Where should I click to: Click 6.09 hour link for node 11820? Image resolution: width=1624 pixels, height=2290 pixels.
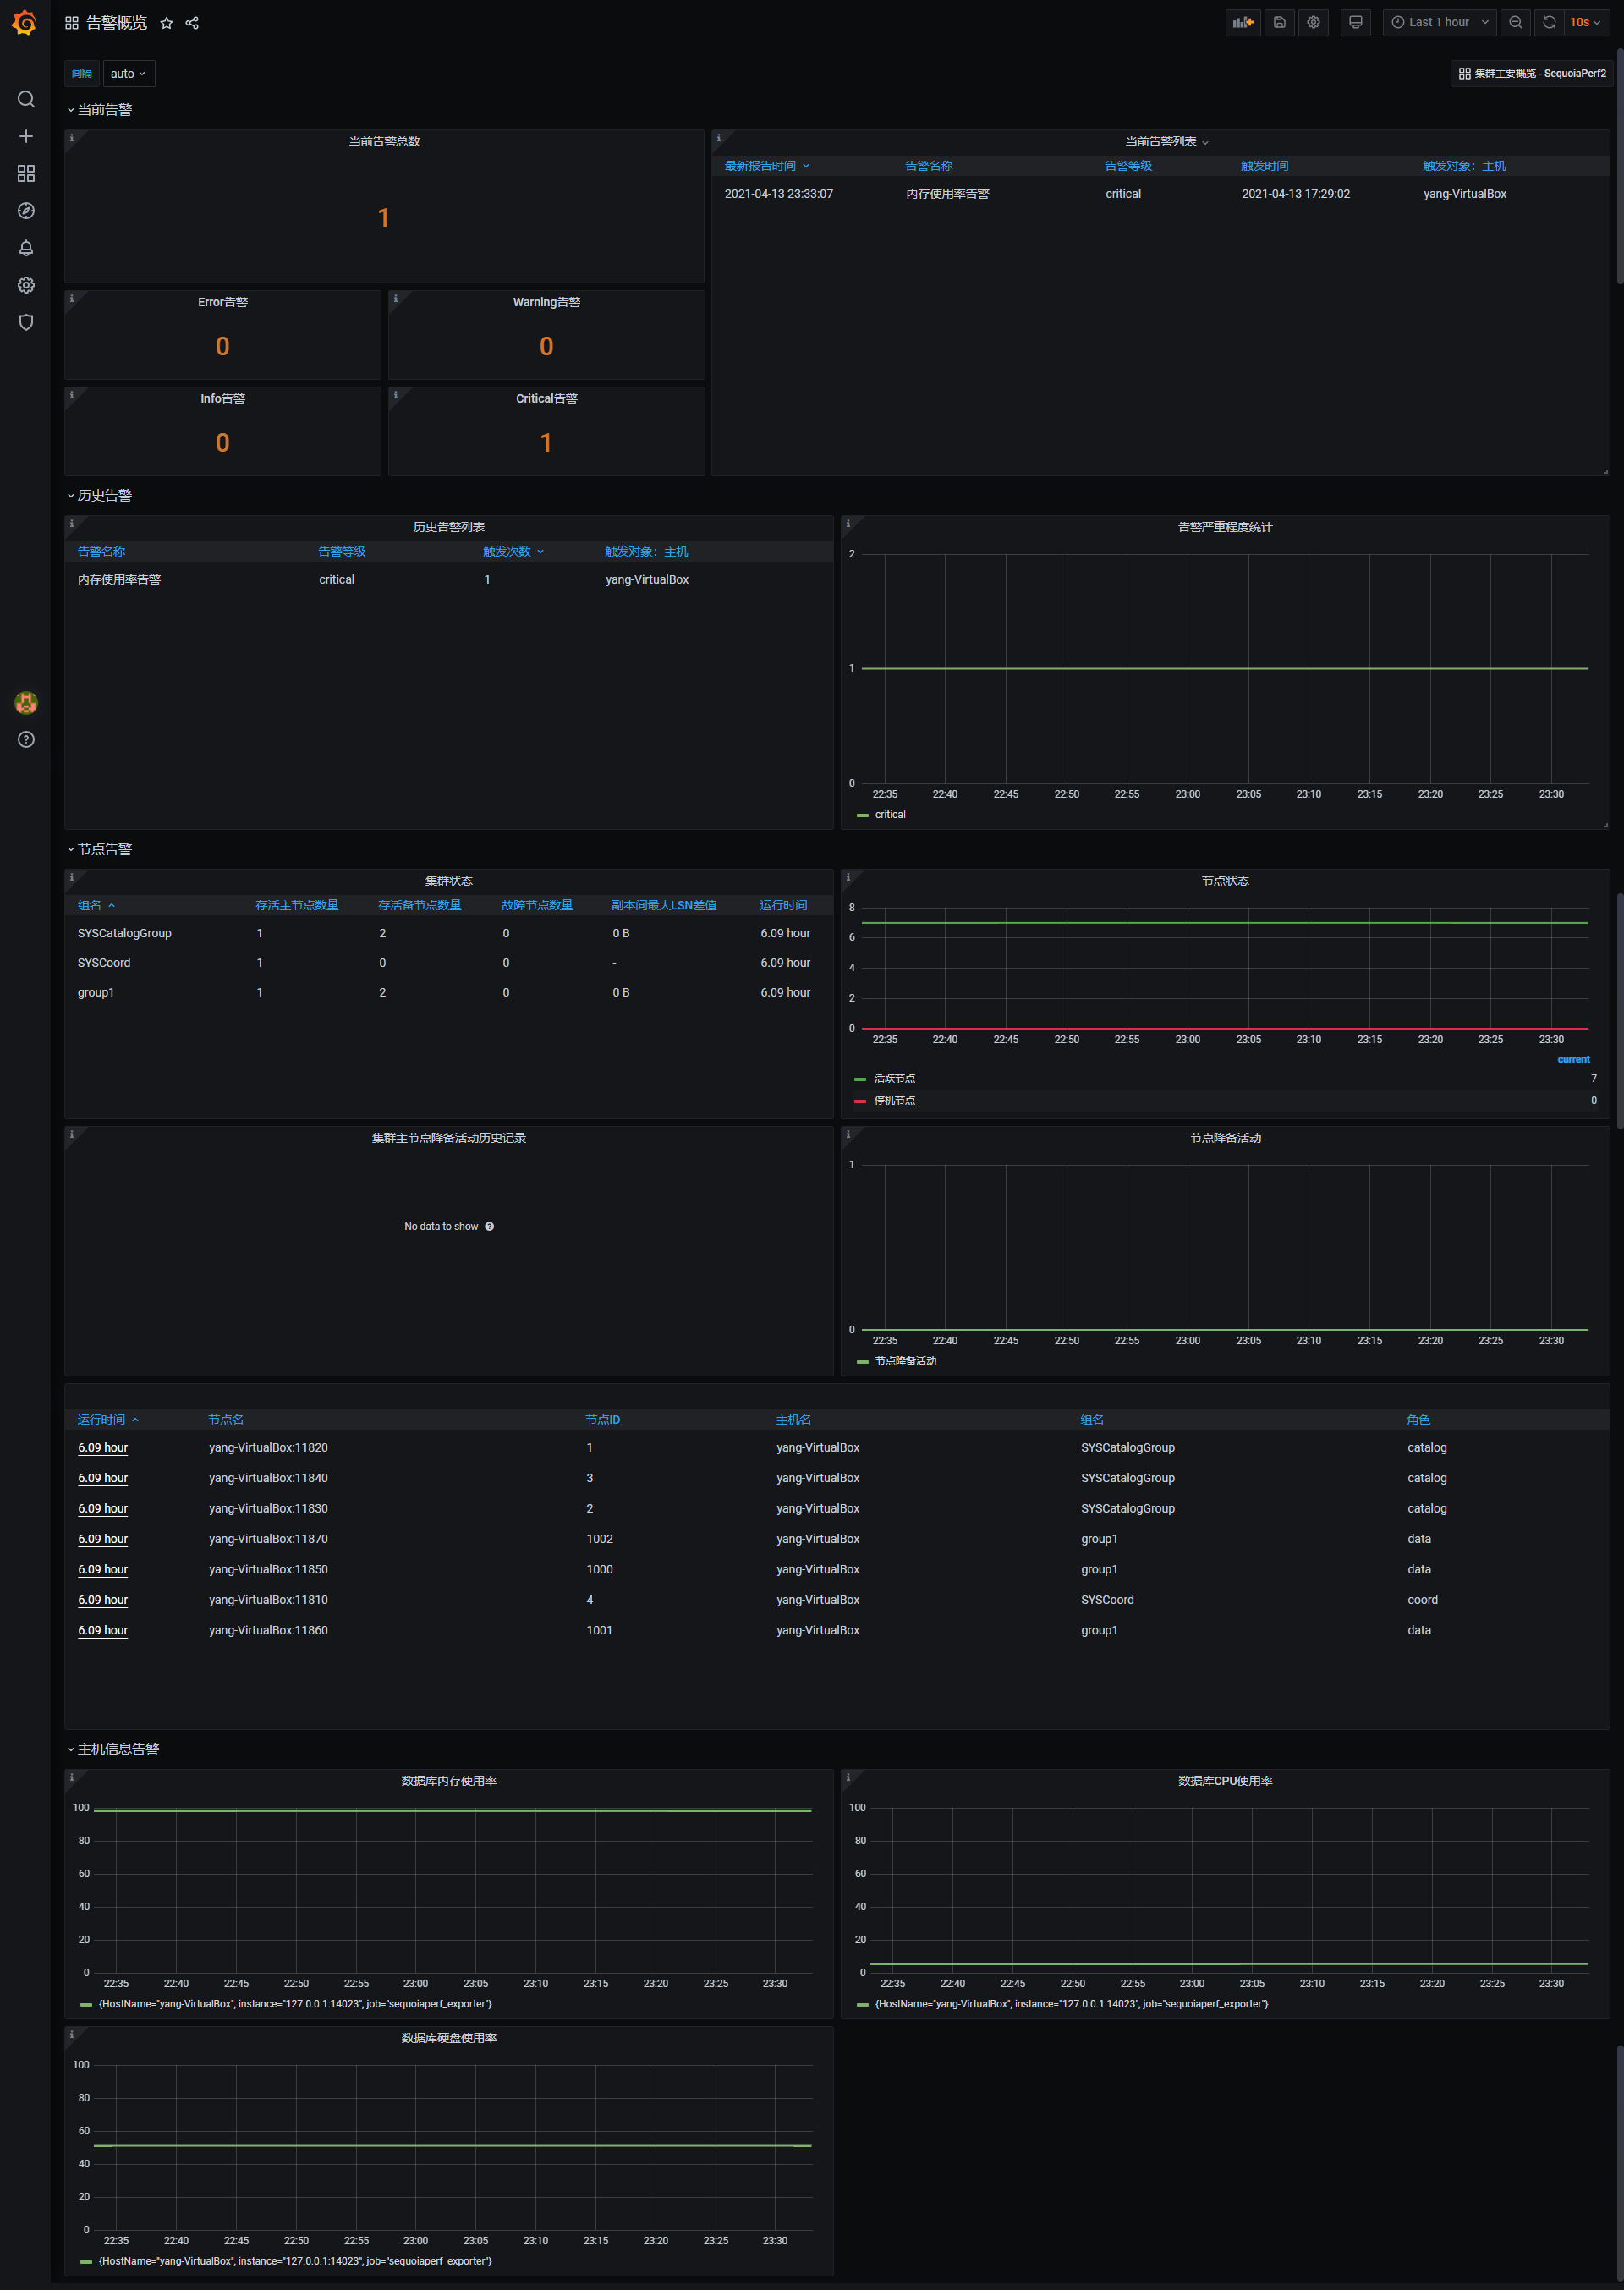point(103,1448)
